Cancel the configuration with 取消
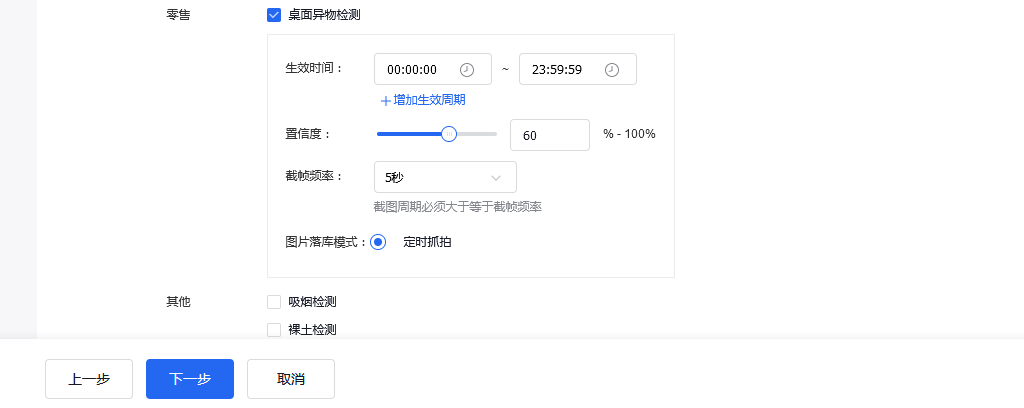This screenshot has width=1024, height=408. (291, 379)
